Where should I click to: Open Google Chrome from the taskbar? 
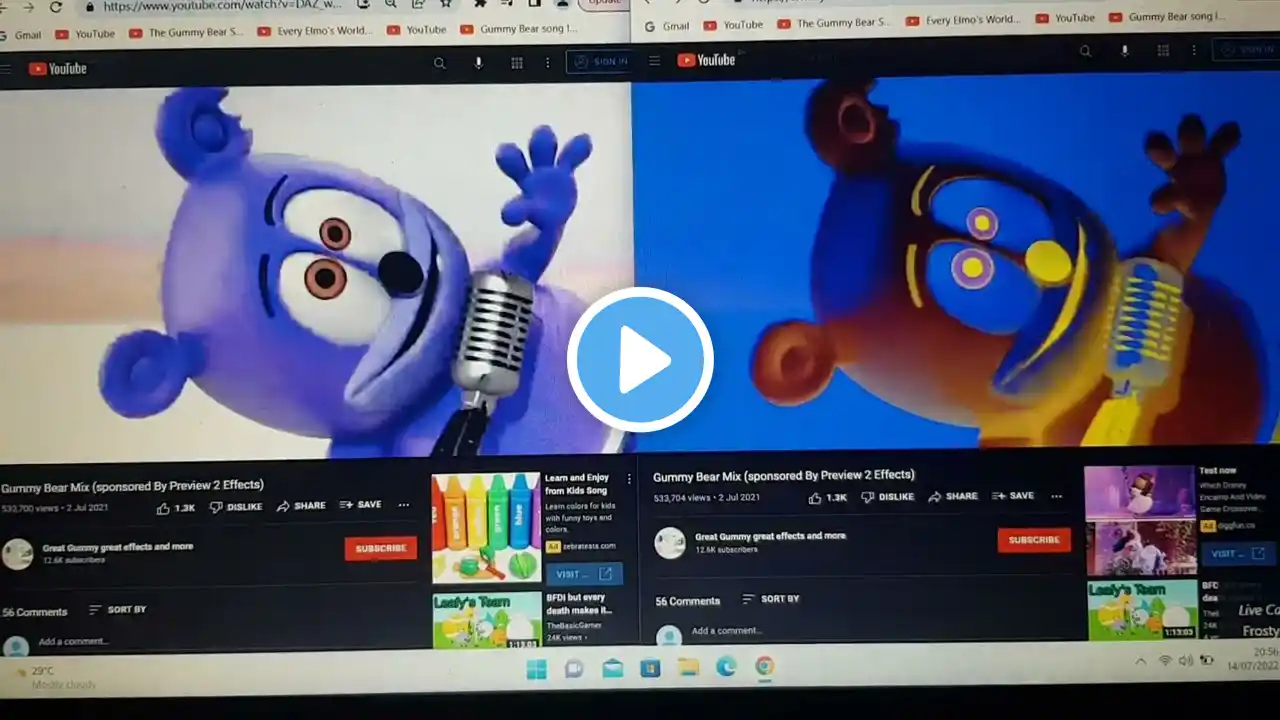pyautogui.click(x=764, y=666)
